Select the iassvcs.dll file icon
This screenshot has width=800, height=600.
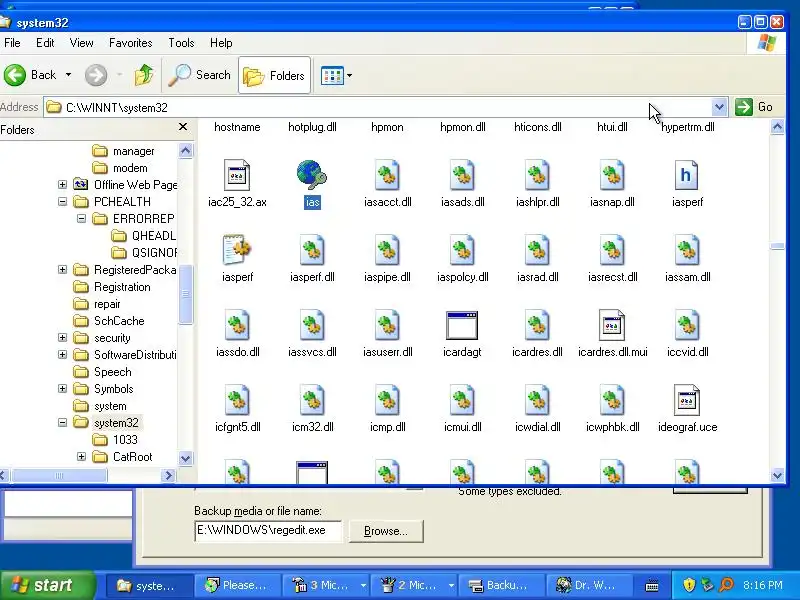(x=312, y=324)
